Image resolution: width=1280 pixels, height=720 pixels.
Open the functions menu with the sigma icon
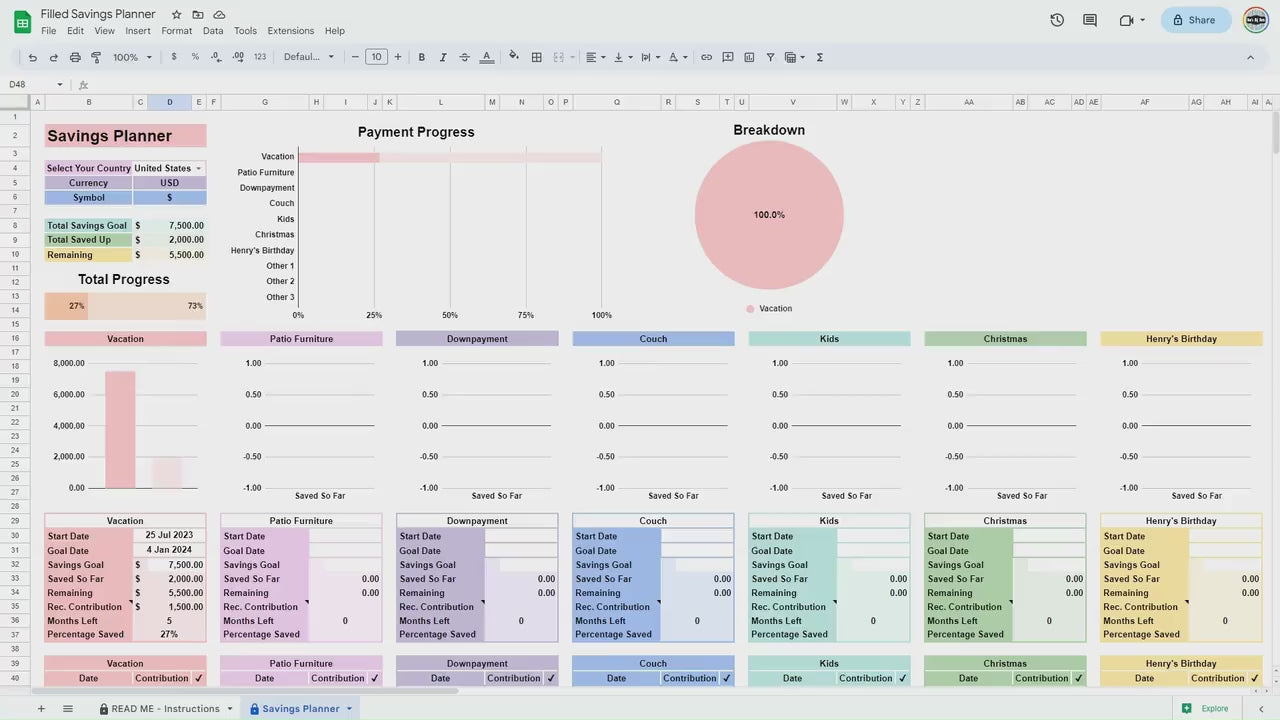click(x=819, y=57)
